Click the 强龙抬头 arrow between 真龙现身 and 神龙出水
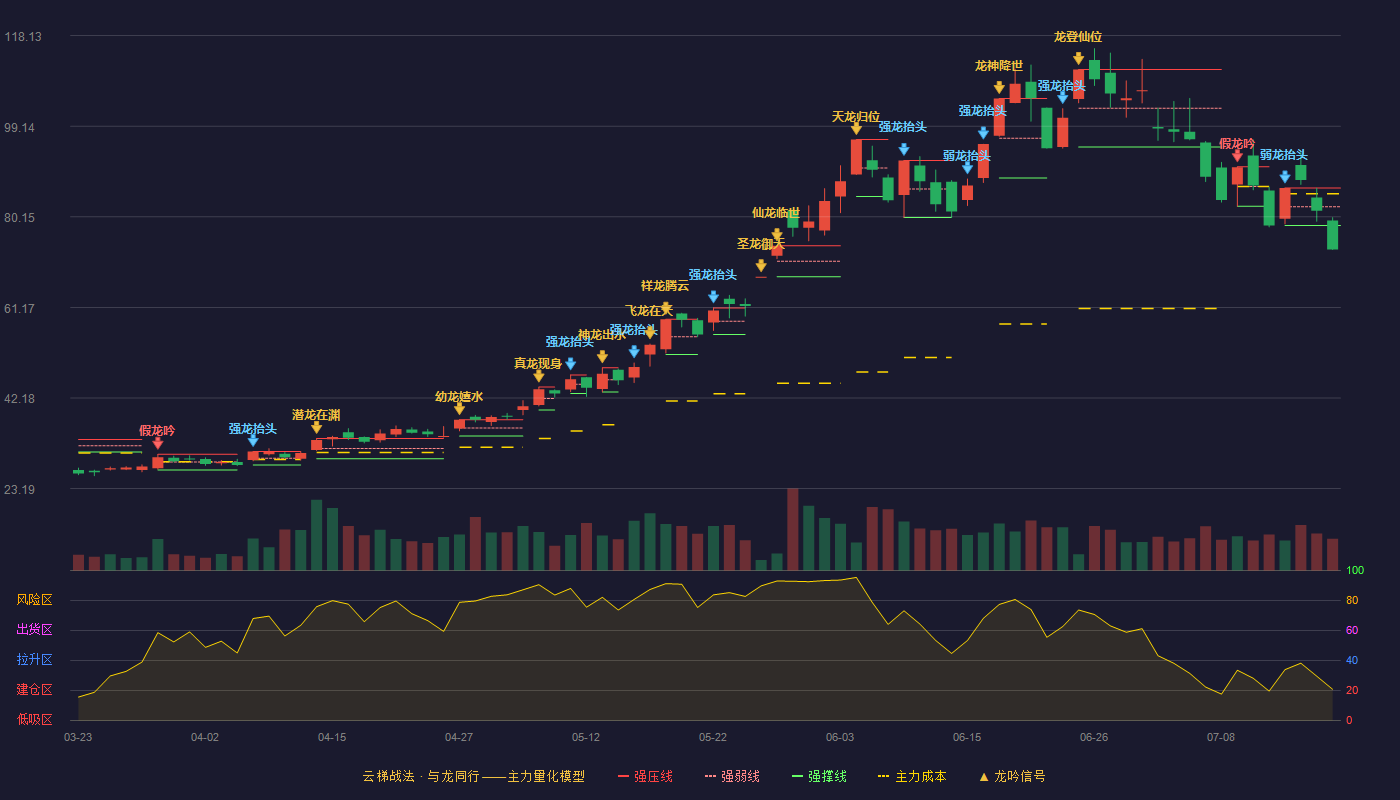 [x=570, y=364]
